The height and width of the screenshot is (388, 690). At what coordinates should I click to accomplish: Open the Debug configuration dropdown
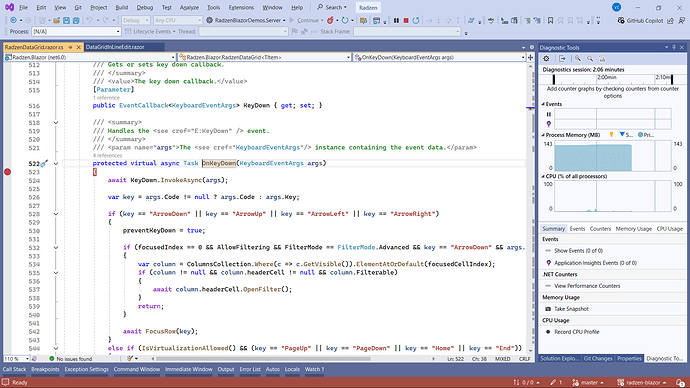(136, 20)
